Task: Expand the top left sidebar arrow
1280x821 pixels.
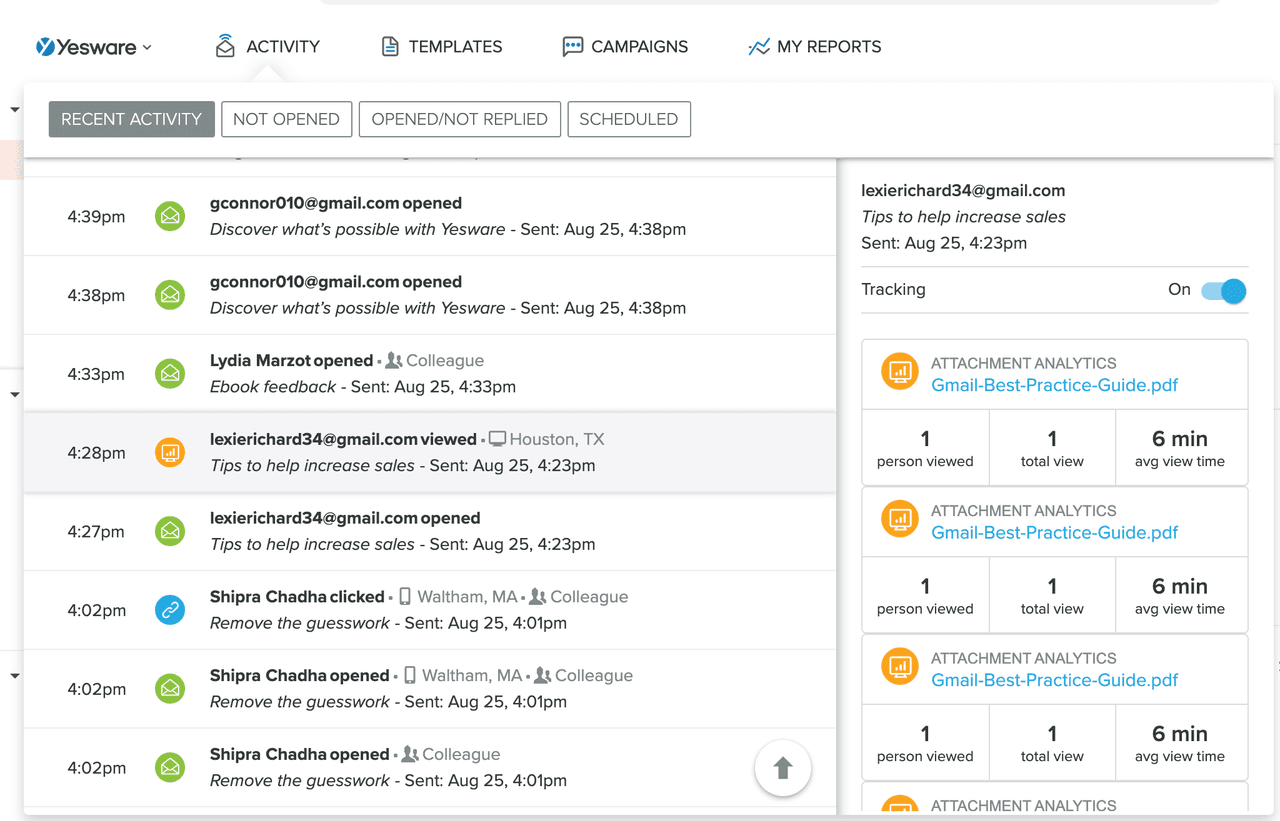Action: point(15,109)
